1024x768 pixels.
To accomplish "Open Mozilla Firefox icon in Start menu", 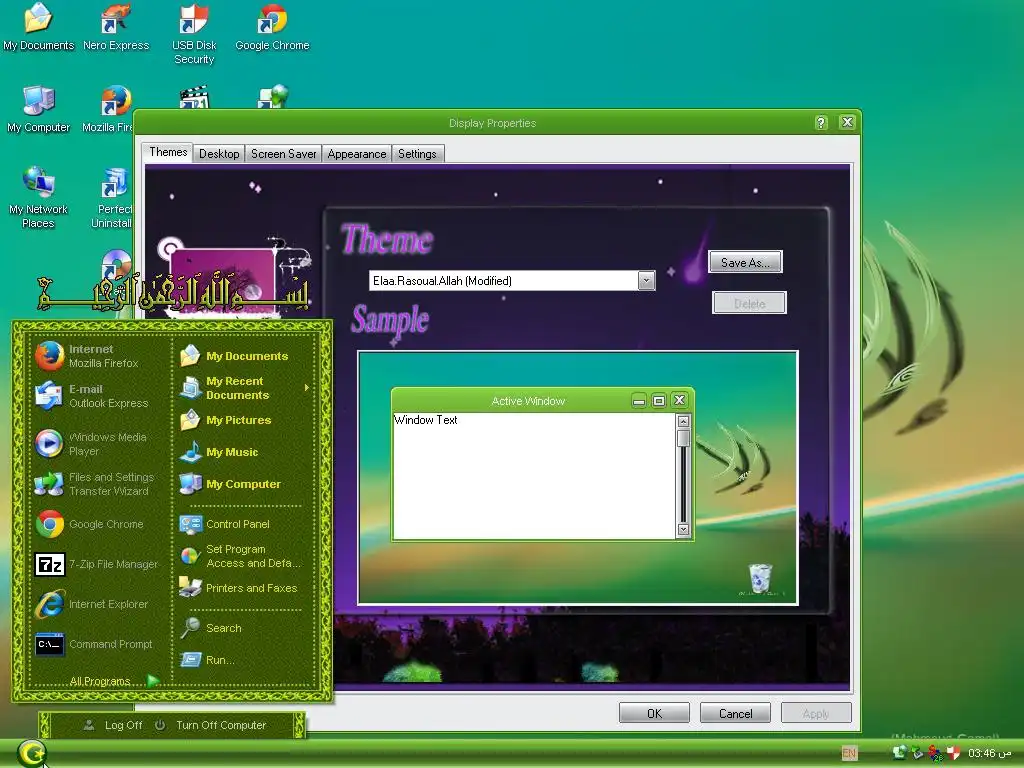I will [50, 356].
